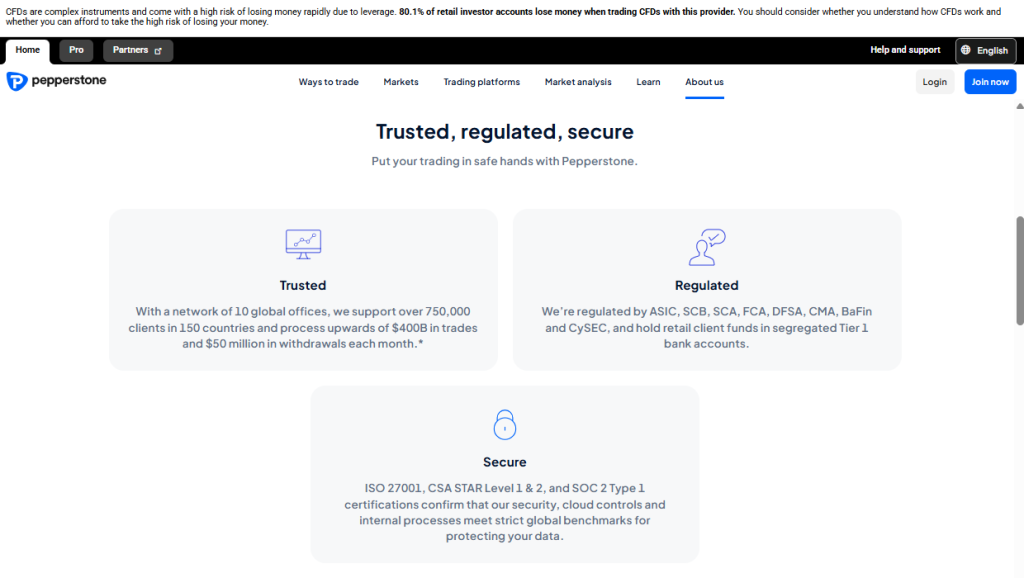Open the Partners tab
The width and height of the screenshot is (1024, 578).
click(x=138, y=50)
